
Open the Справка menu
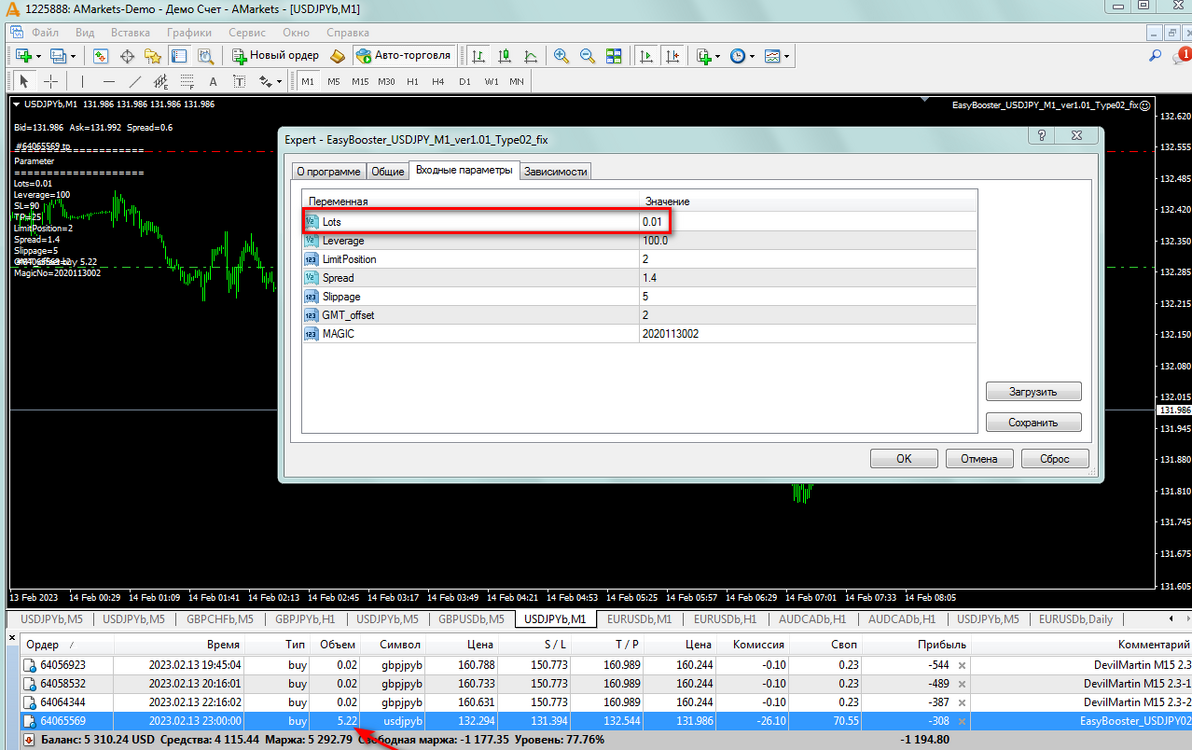[x=347, y=33]
